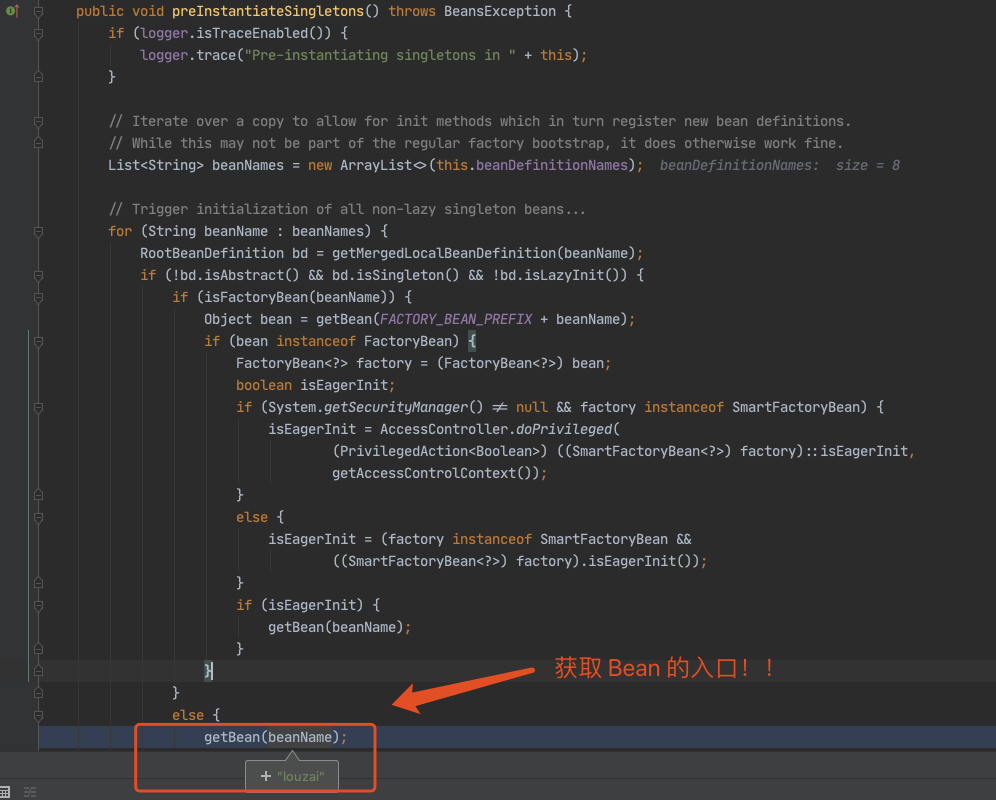Fold the "Iterate over a copy" comment block

click(x=38, y=121)
